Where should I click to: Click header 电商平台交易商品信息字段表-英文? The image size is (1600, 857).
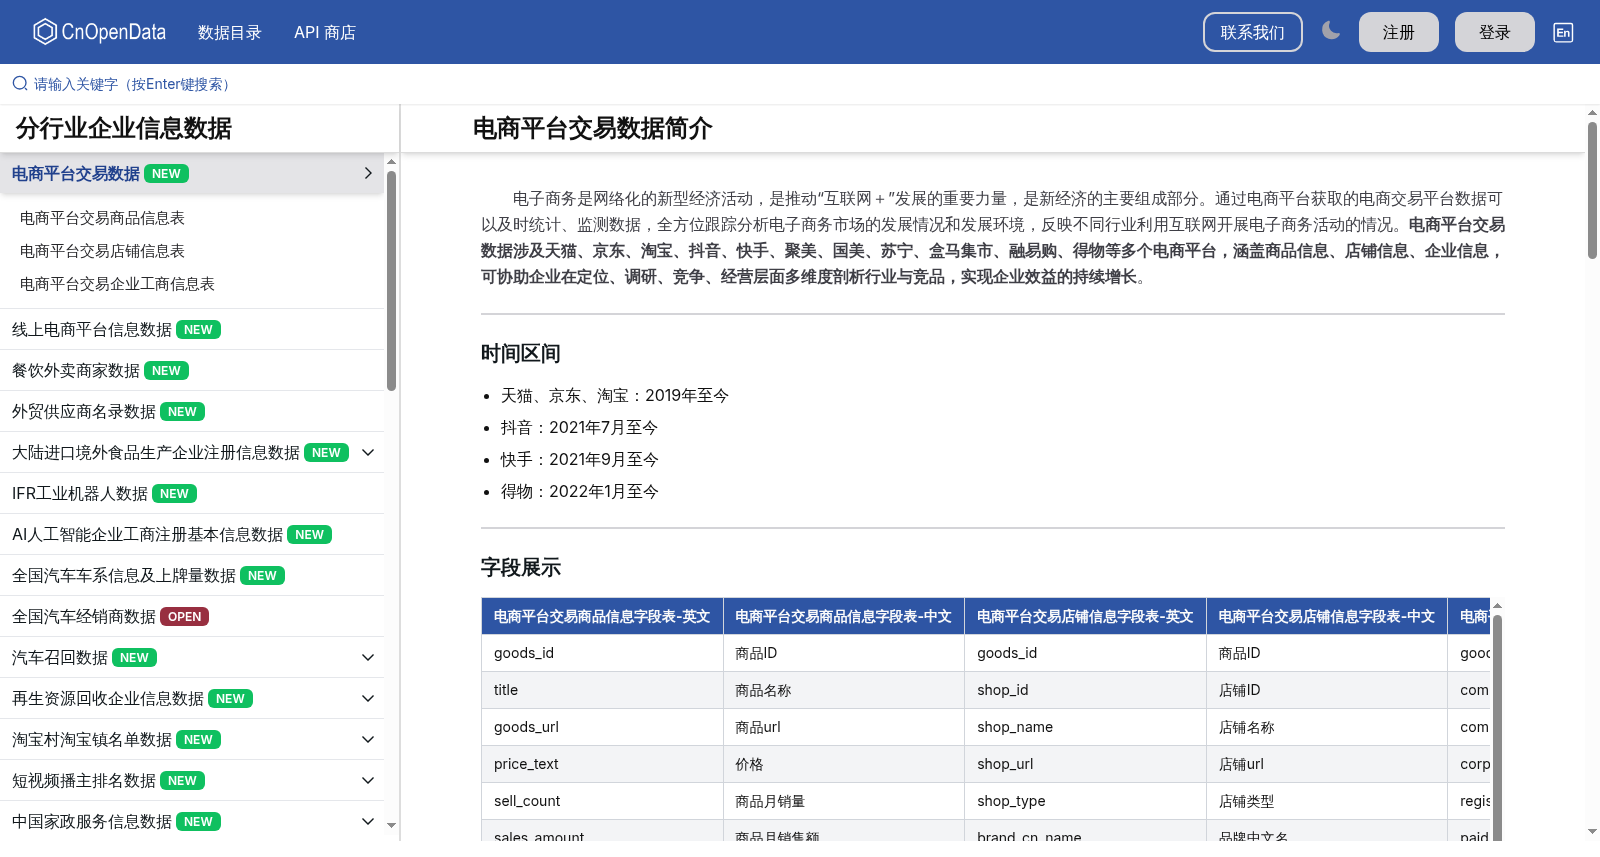[x=602, y=616]
